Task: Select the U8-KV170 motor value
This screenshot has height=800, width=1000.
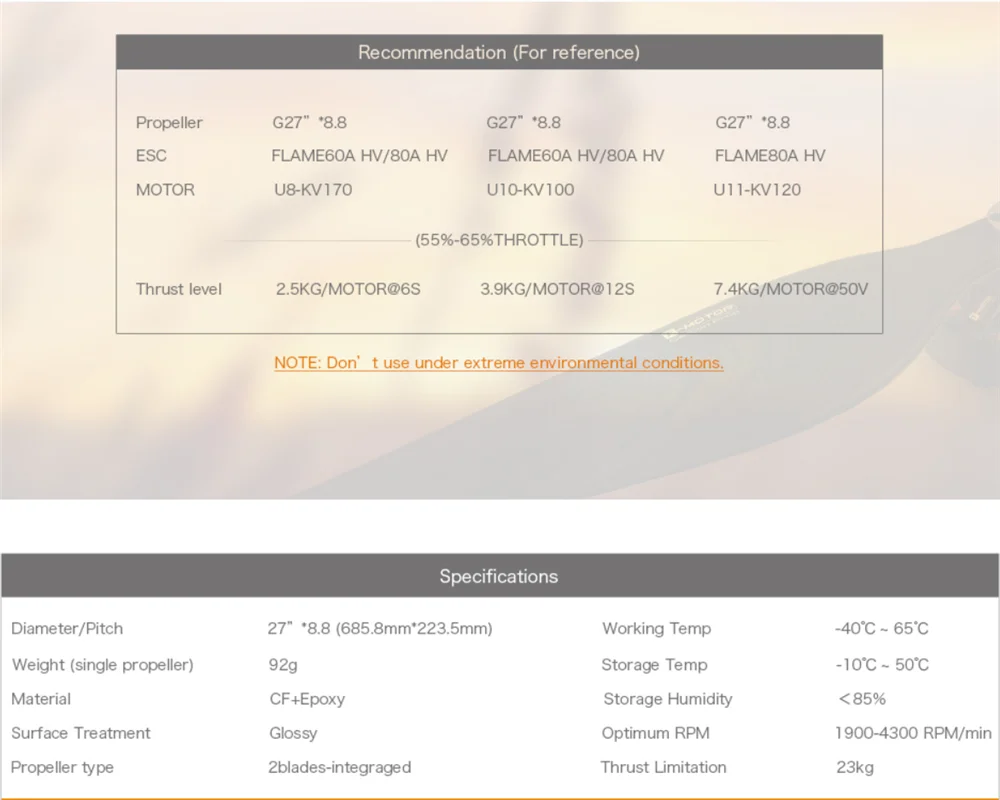Action: [x=313, y=189]
